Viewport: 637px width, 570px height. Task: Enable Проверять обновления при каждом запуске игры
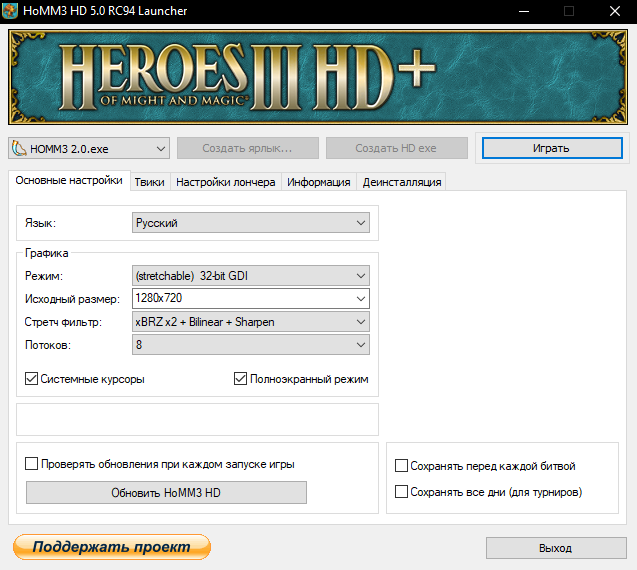(x=31, y=464)
